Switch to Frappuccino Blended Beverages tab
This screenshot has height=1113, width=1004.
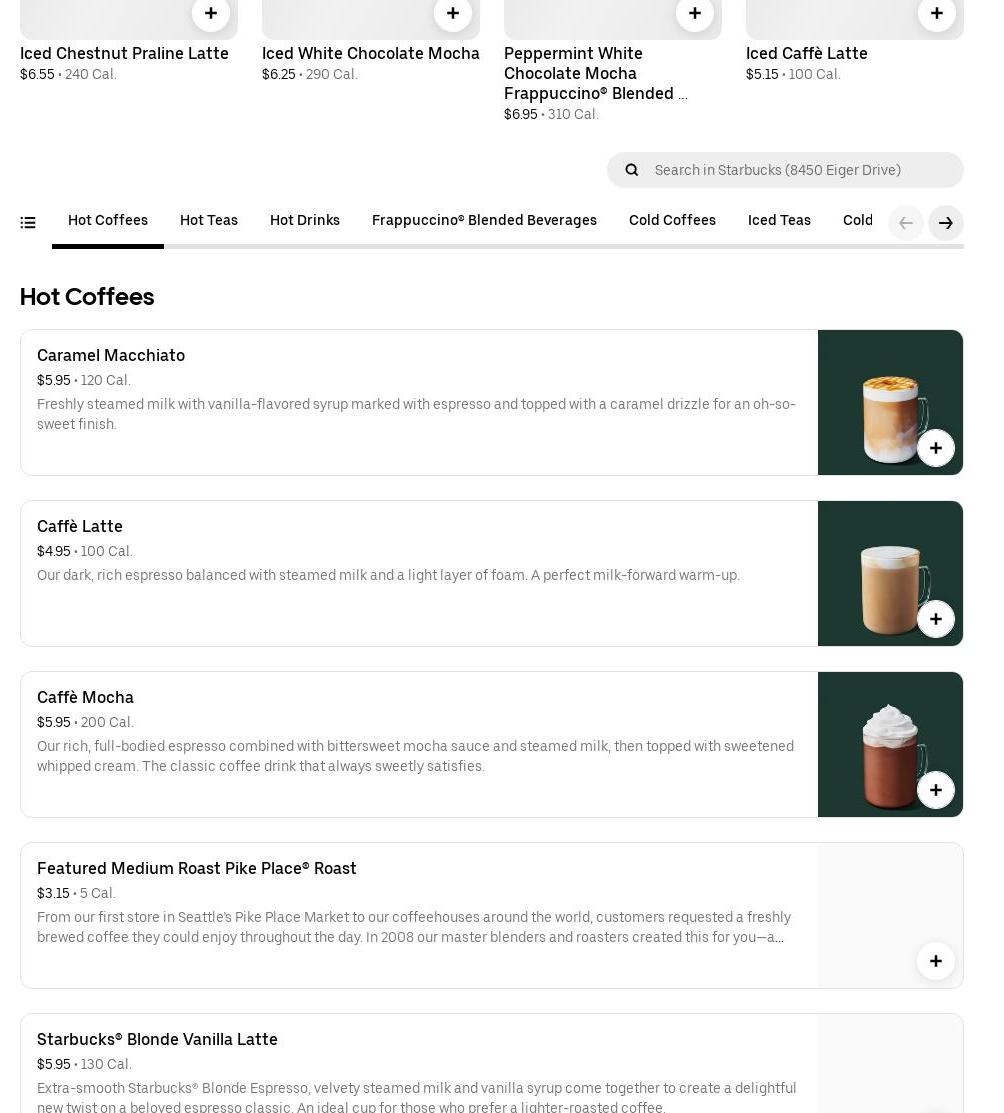click(484, 220)
